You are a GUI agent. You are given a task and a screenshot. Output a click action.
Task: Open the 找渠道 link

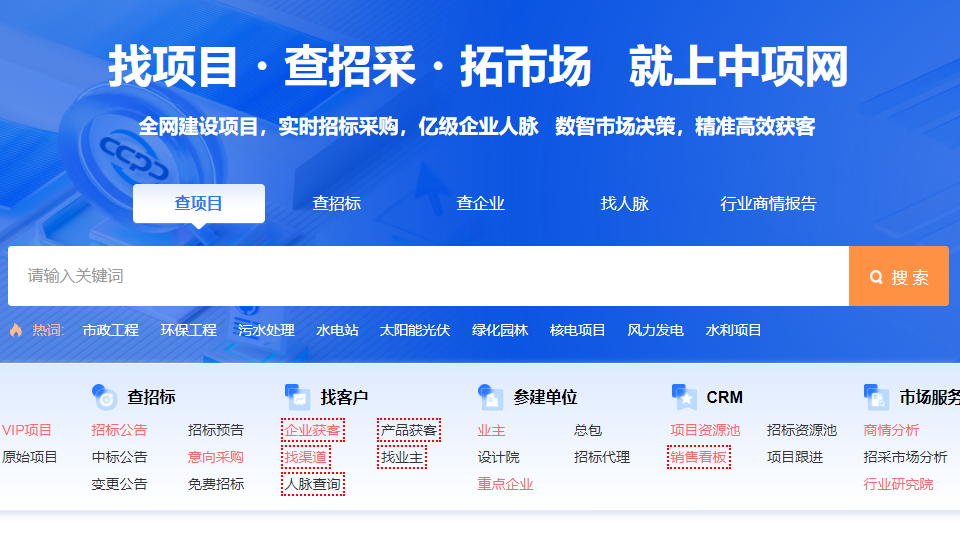pyautogui.click(x=306, y=457)
